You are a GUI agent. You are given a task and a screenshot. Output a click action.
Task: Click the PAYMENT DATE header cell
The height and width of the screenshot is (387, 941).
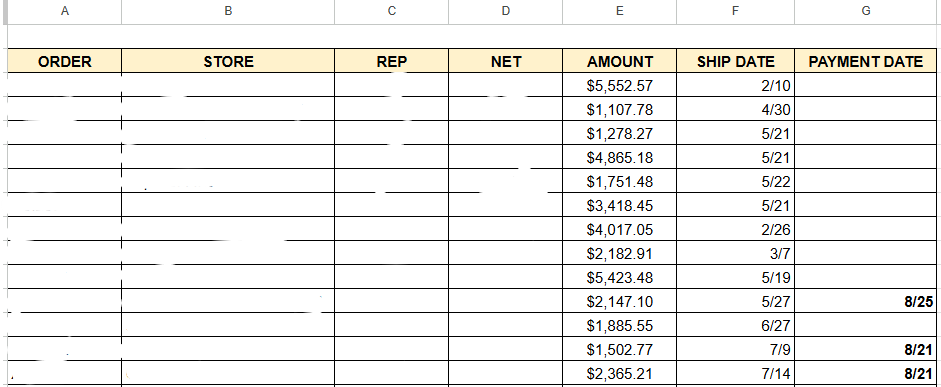[865, 61]
